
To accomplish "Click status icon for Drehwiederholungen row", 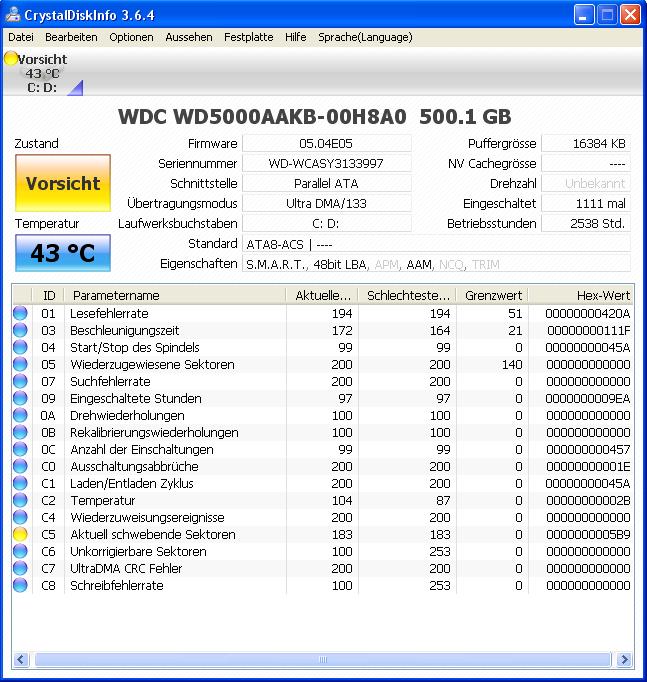I will 20,415.
